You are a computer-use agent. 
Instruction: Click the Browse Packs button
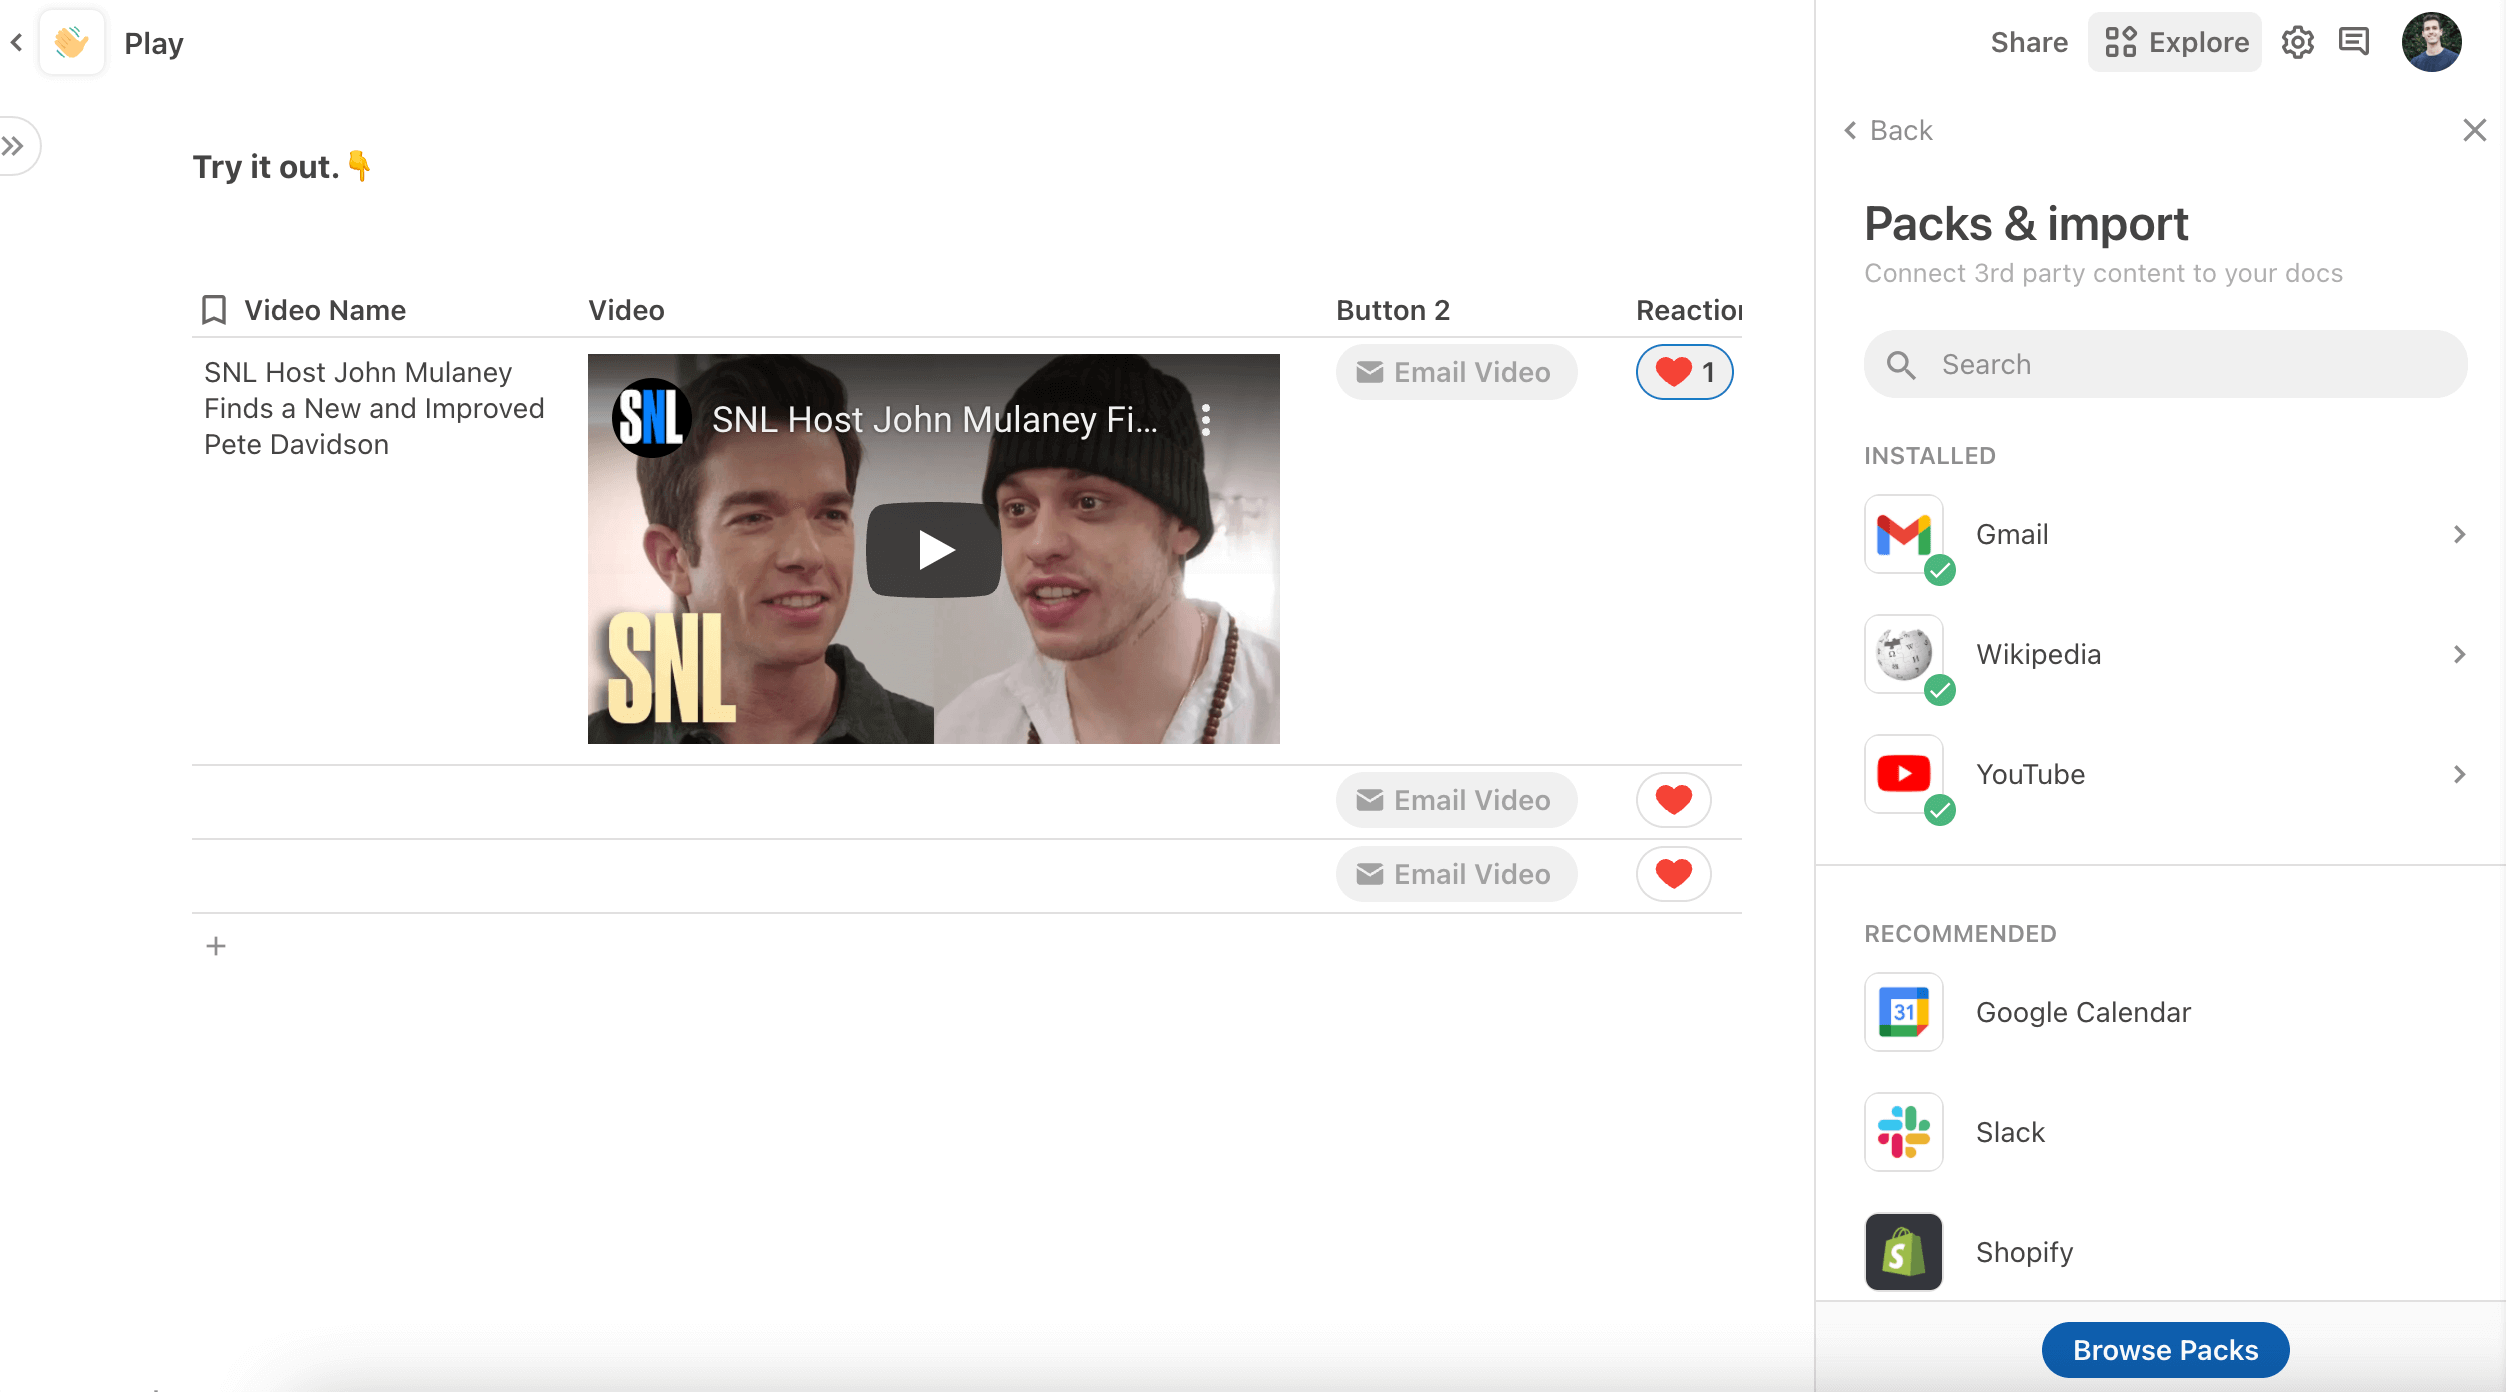pos(2166,1350)
